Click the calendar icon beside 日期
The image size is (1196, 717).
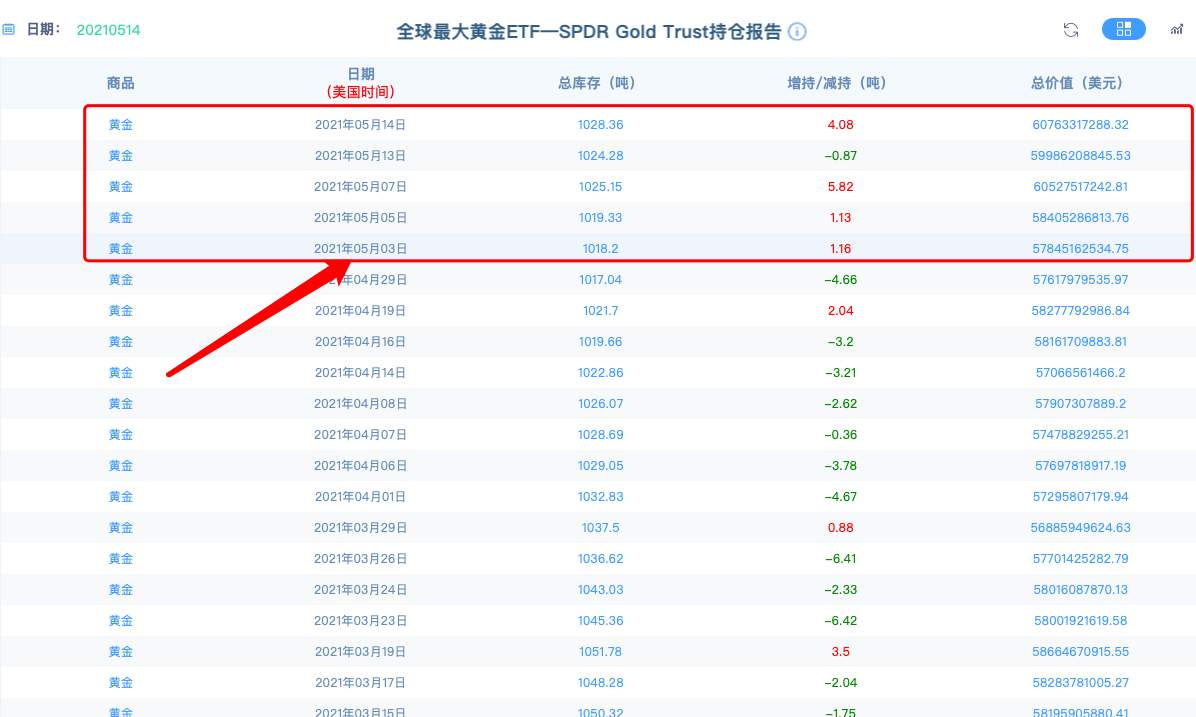click(8, 30)
